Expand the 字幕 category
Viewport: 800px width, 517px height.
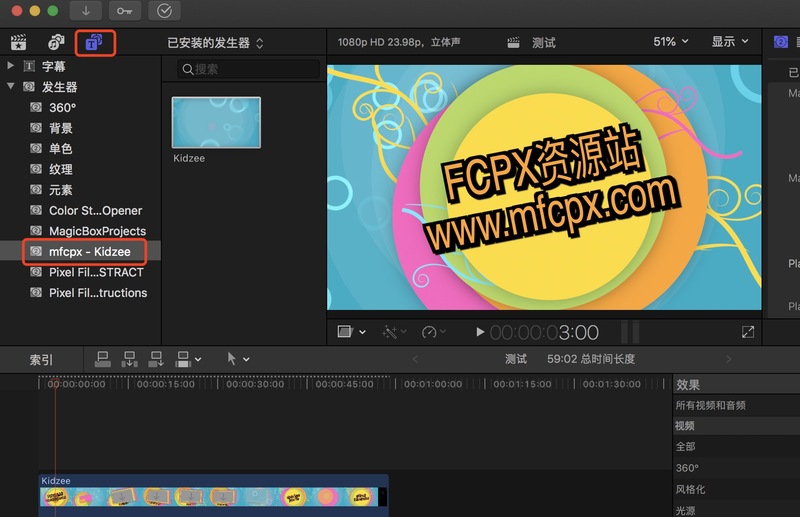point(10,66)
